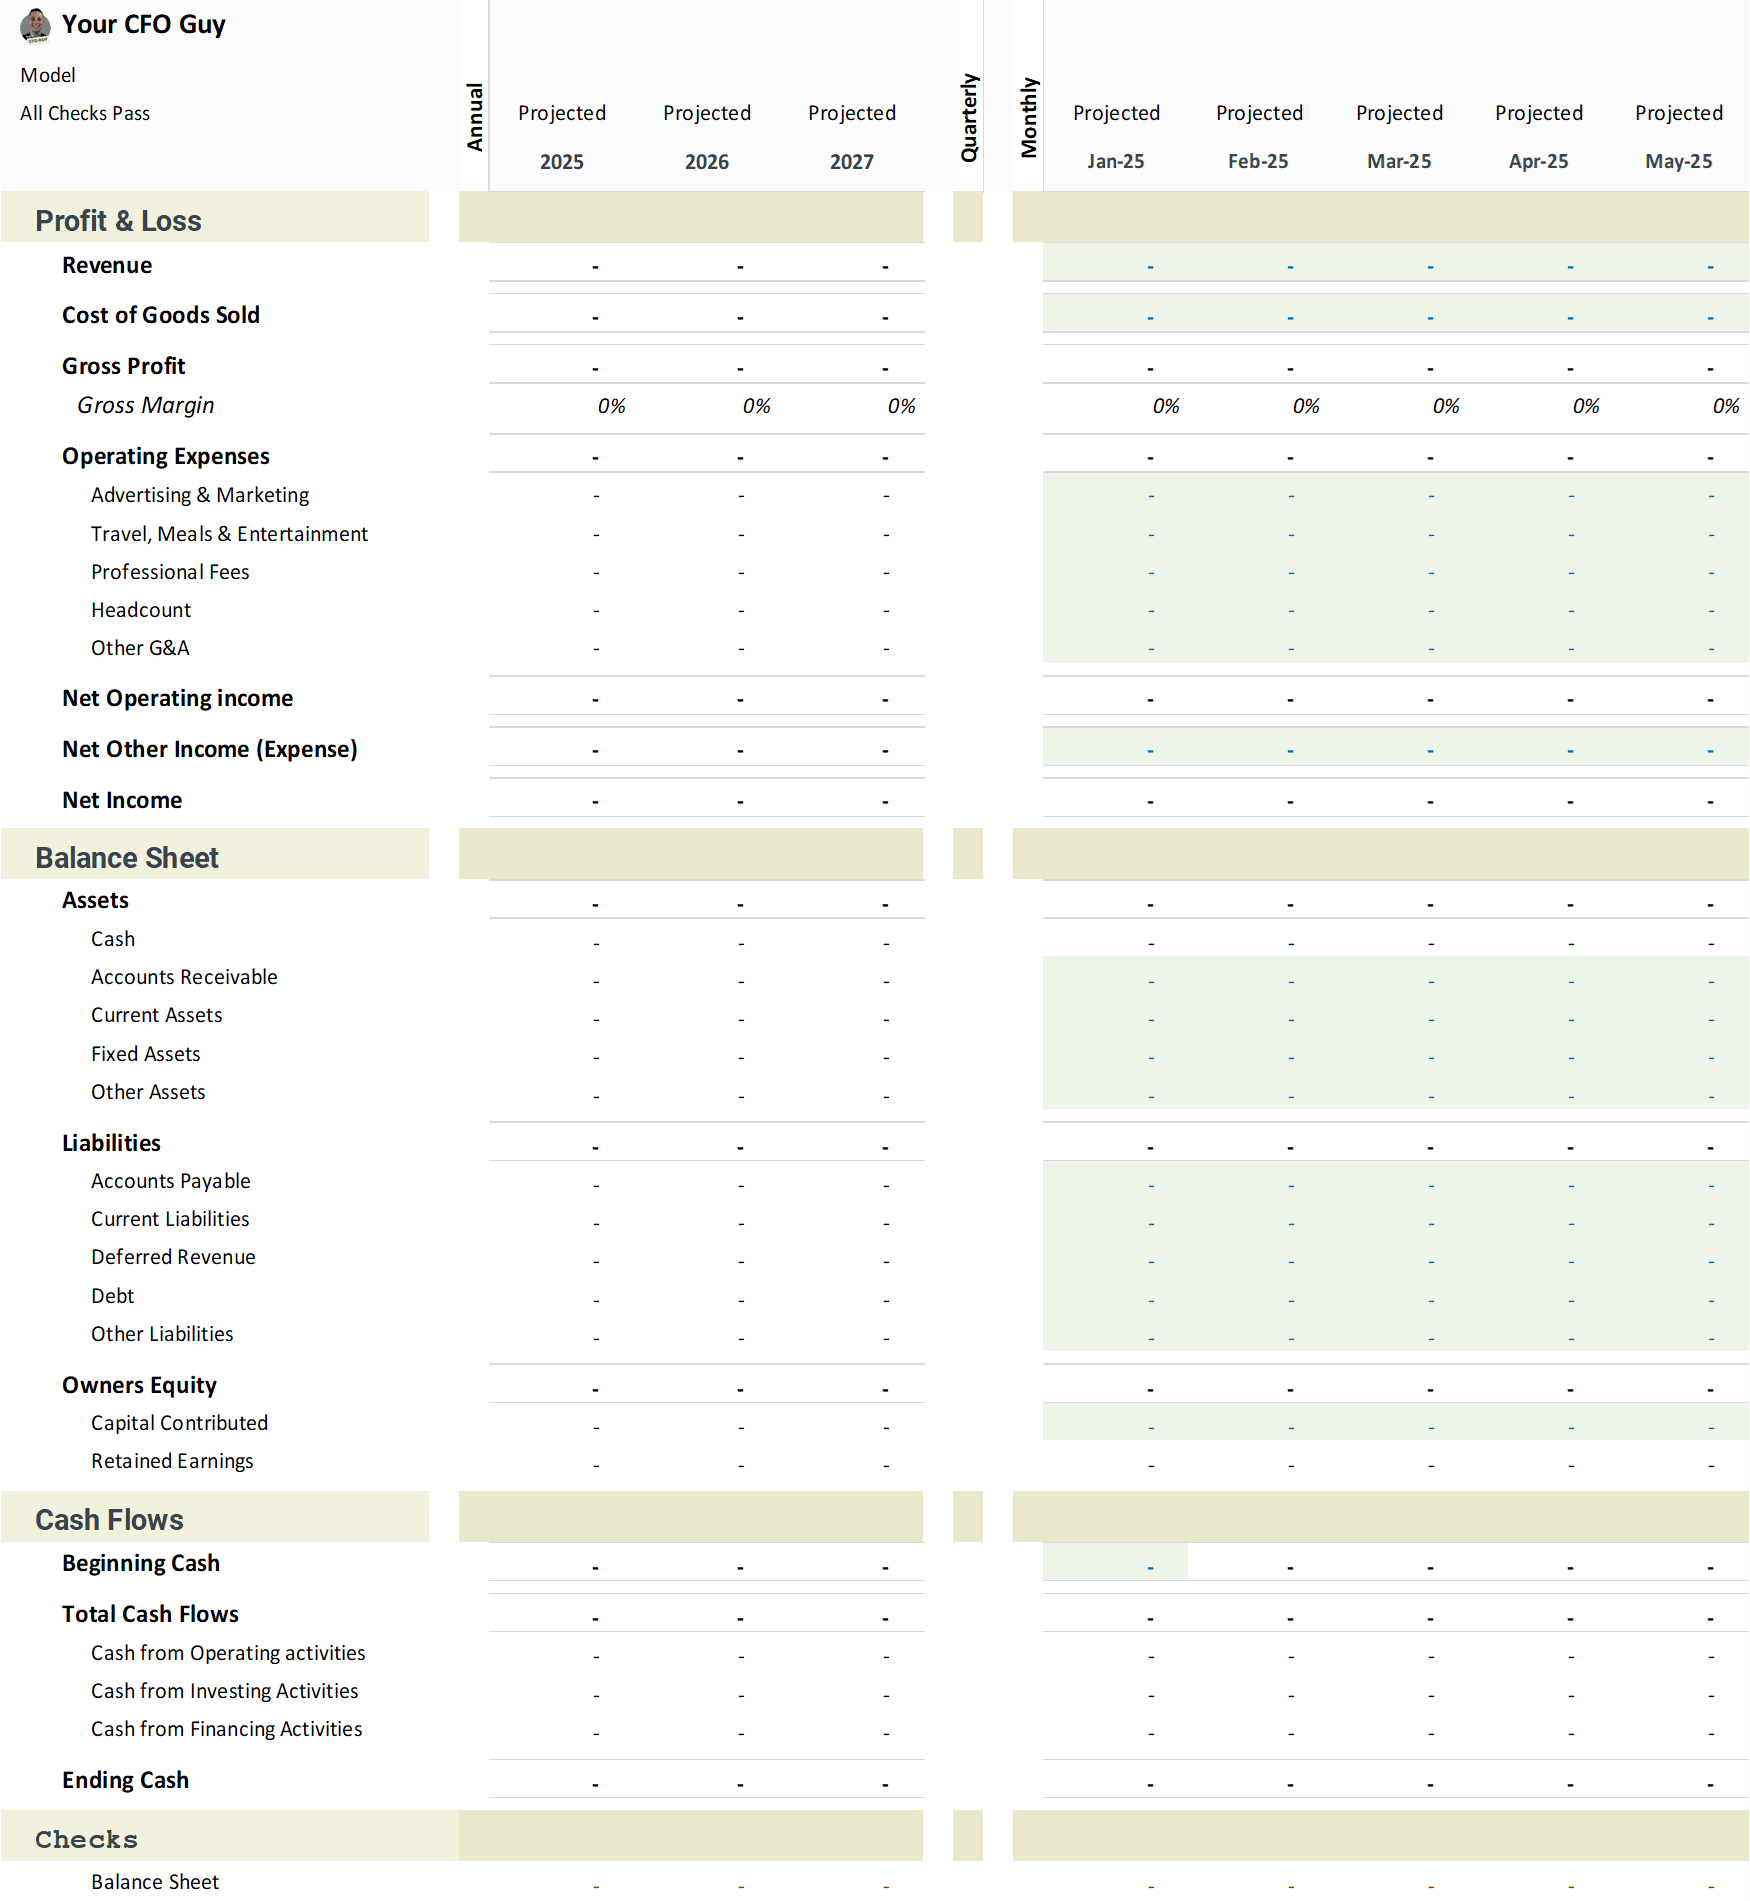This screenshot has height=1901, width=1750.
Task: Click Net Other Income cell for May-25
Action: click(1679, 748)
